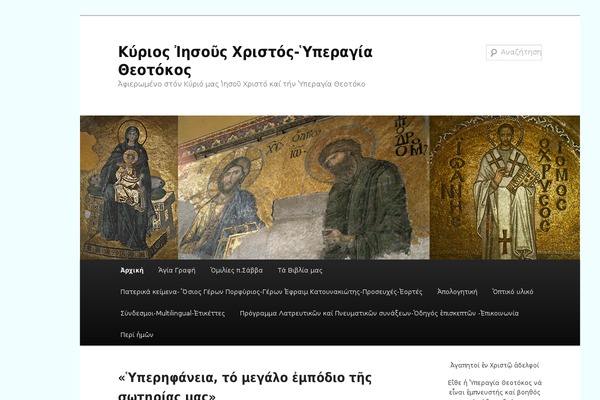600x400 pixels.
Task: Click the header mosaic banner image
Action: coord(330,188)
